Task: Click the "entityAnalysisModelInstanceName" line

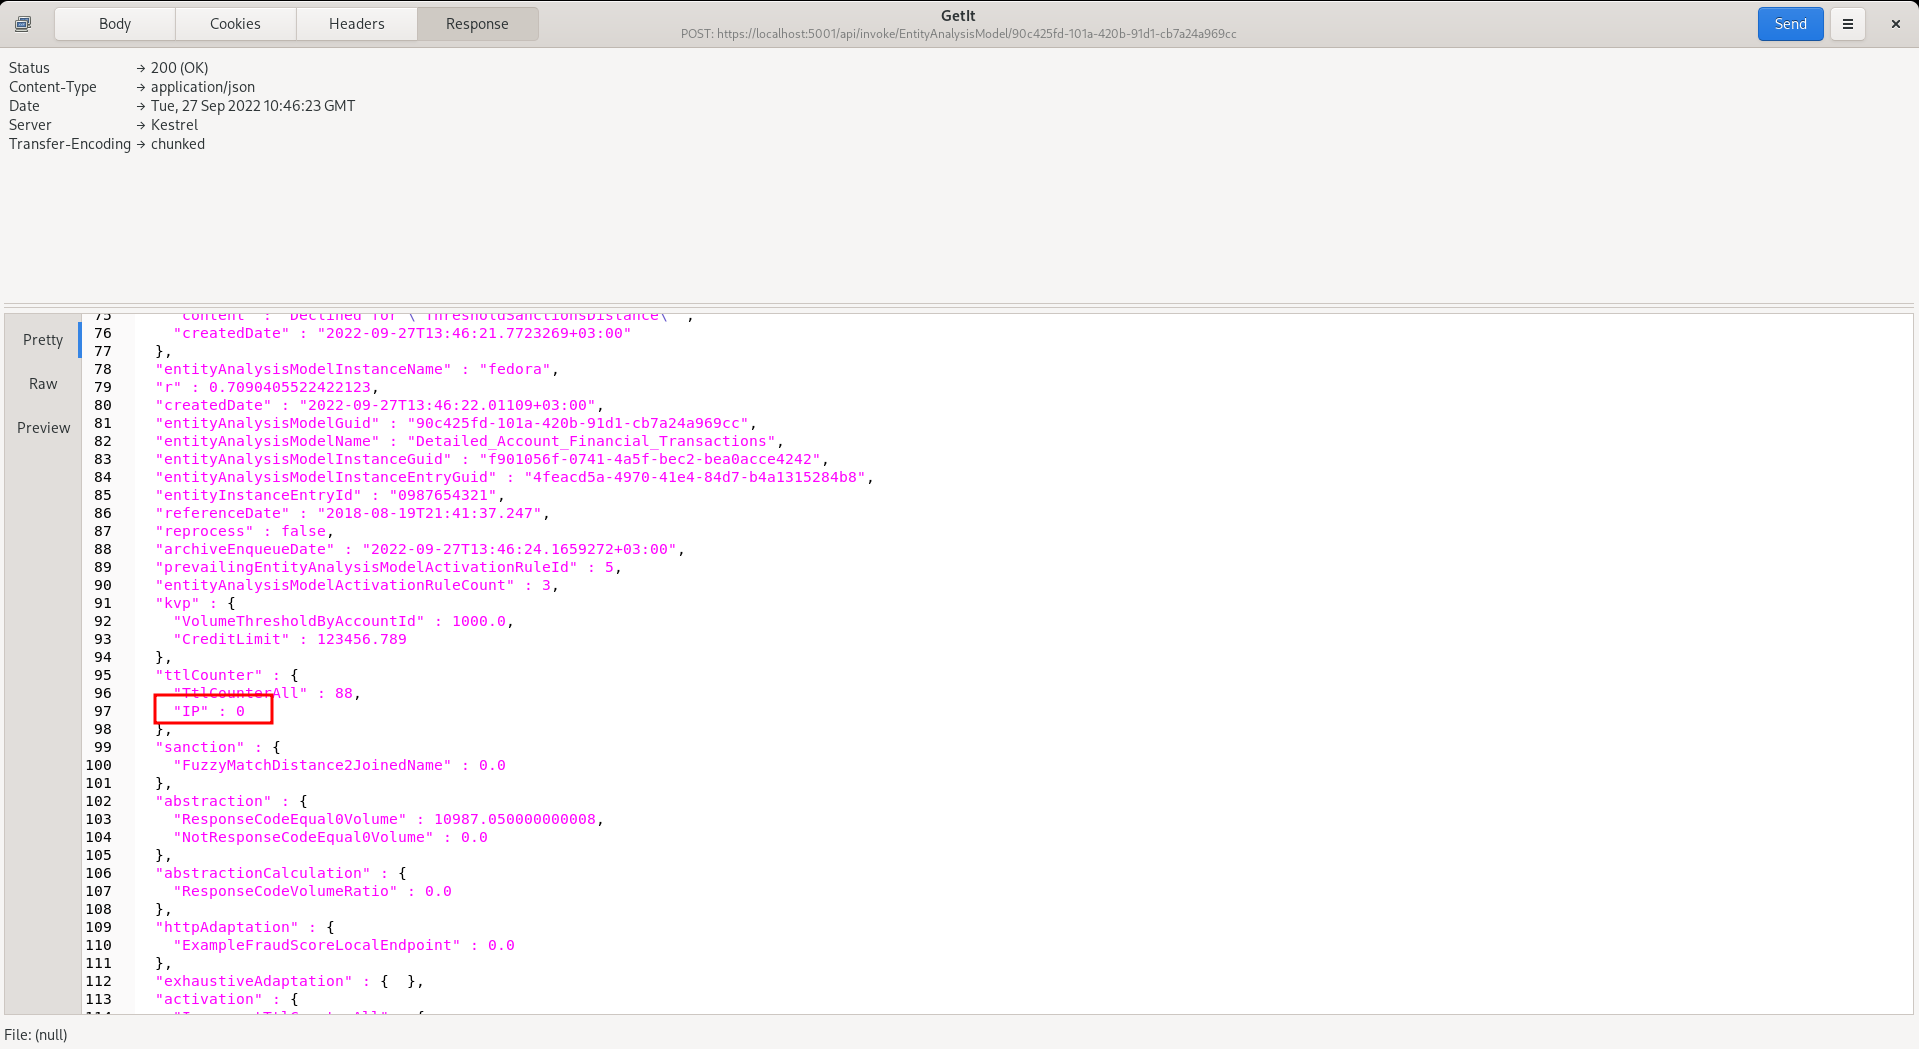Action: coord(357,369)
